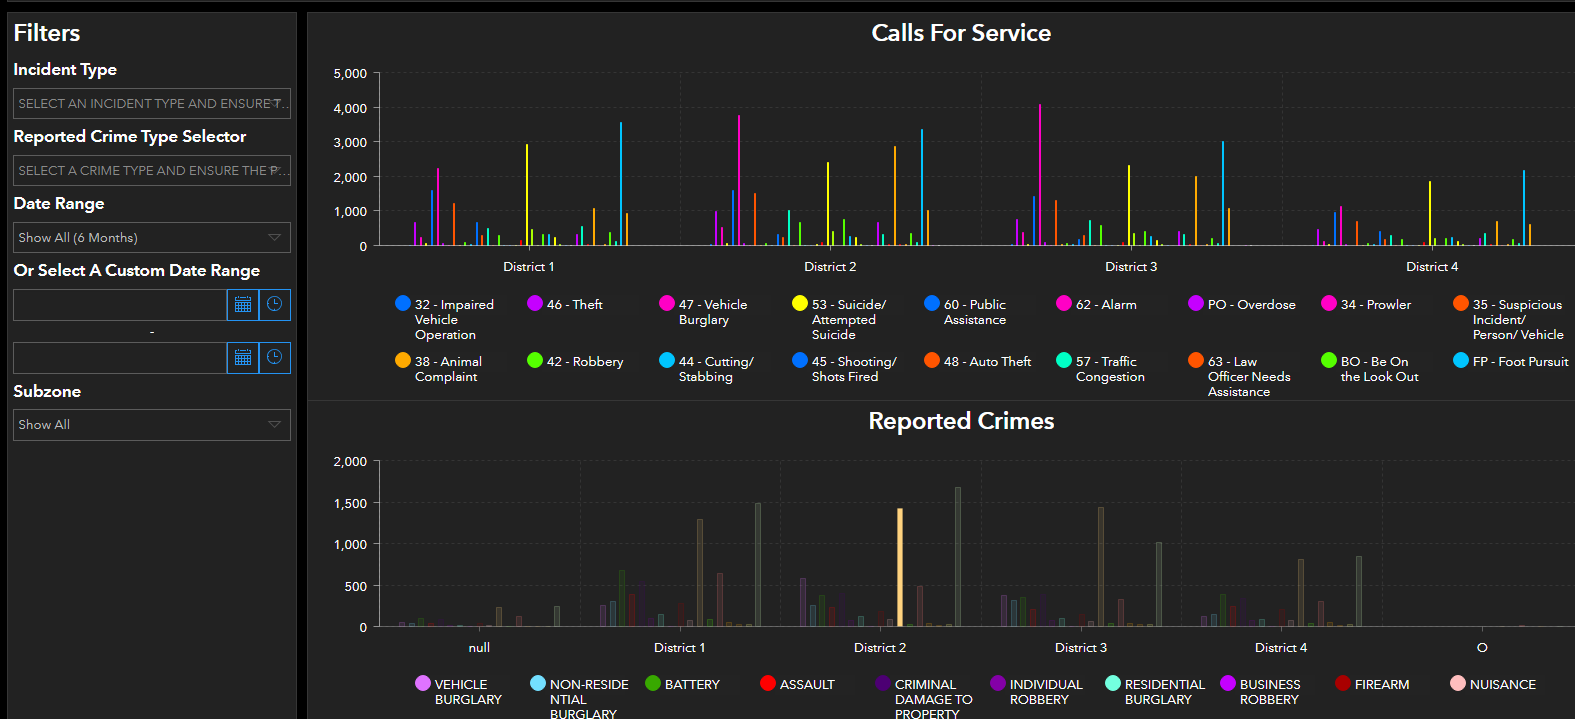
Task: Click District 4 label in Calls For Service
Action: pyautogui.click(x=1432, y=266)
